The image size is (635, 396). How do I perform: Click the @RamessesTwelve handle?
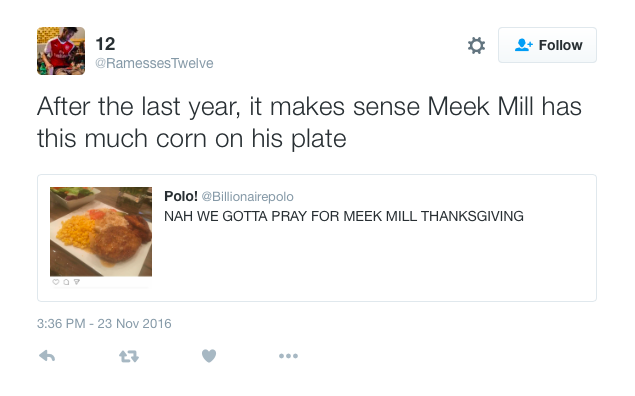pos(154,63)
